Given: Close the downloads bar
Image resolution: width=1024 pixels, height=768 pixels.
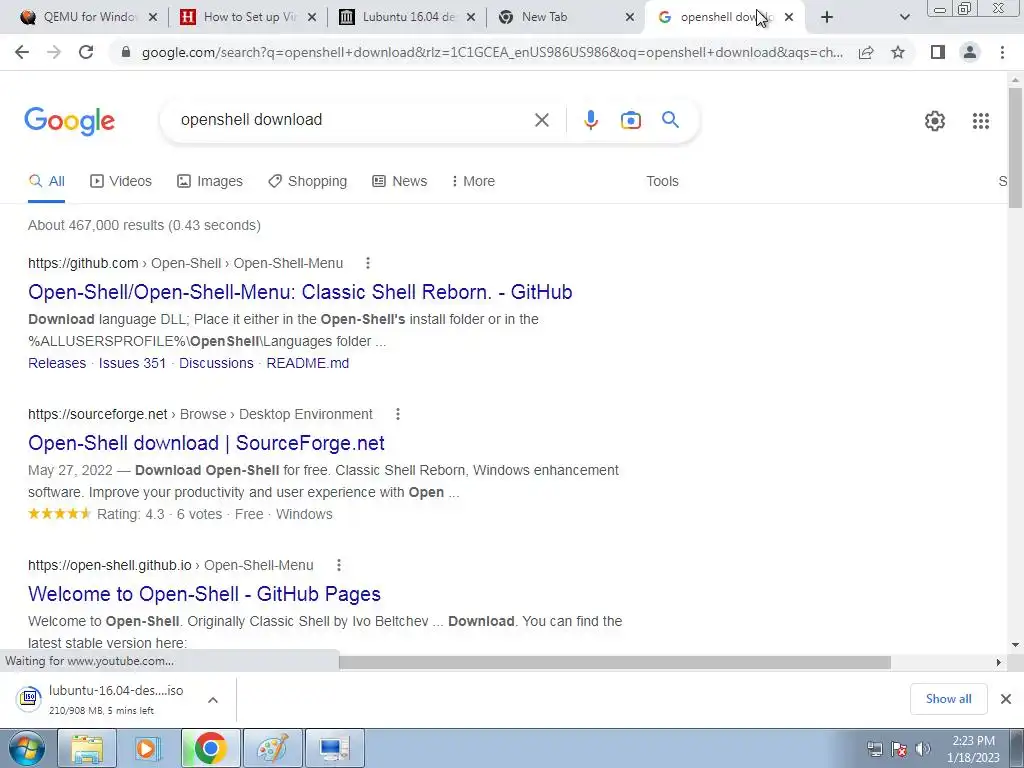Looking at the screenshot, I should coord(1006,699).
